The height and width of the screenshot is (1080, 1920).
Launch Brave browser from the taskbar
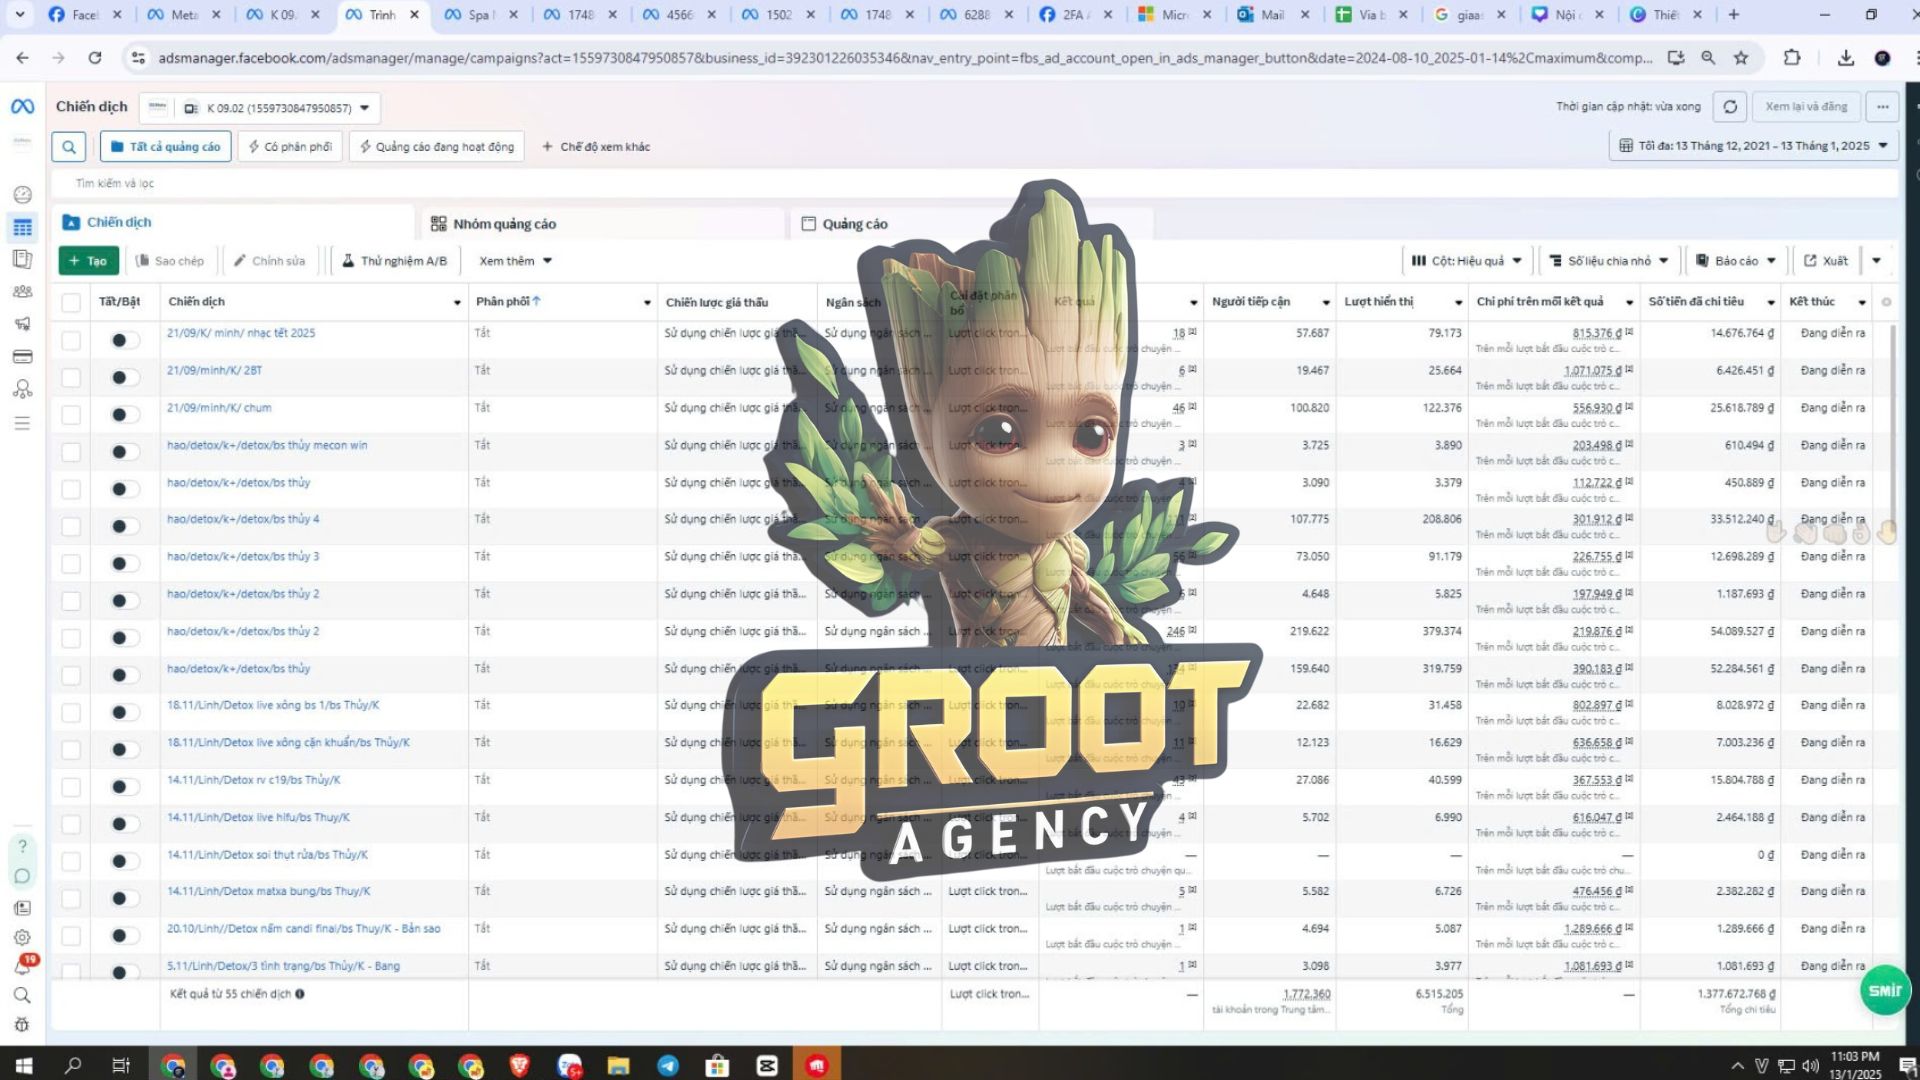[x=519, y=1066]
